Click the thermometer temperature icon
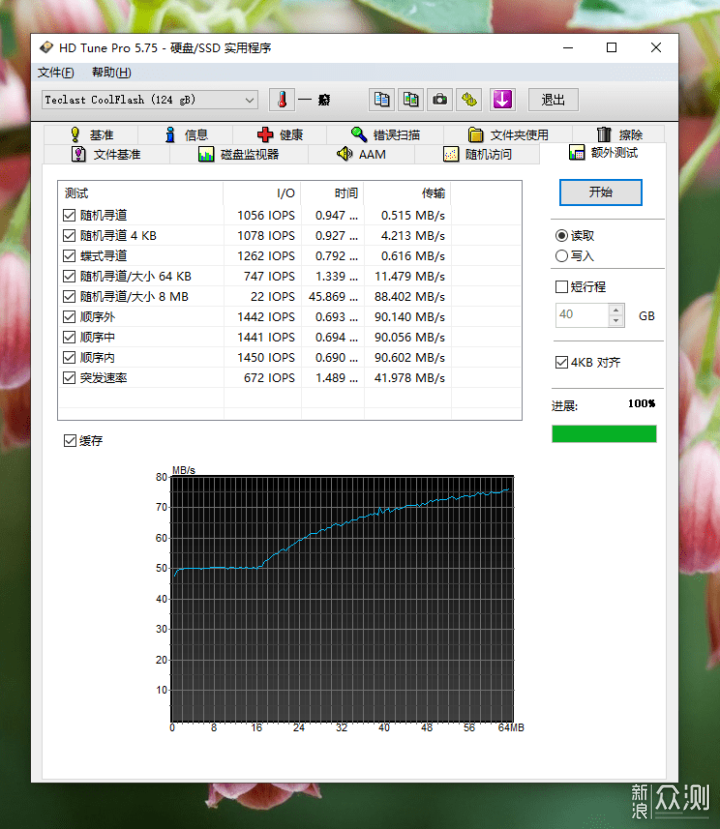 [x=282, y=99]
